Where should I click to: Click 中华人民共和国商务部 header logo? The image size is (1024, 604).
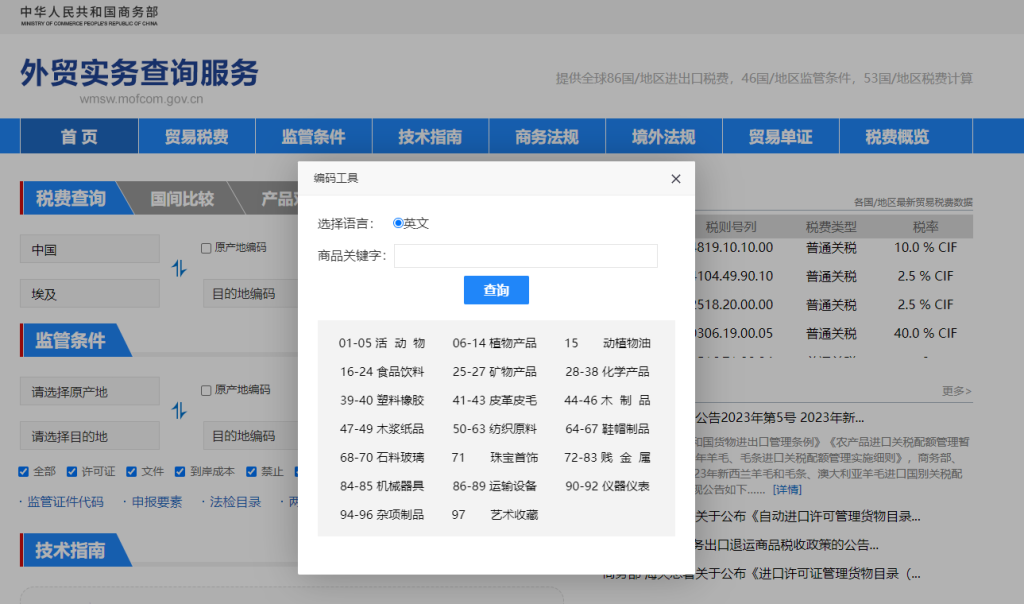pyautogui.click(x=89, y=15)
